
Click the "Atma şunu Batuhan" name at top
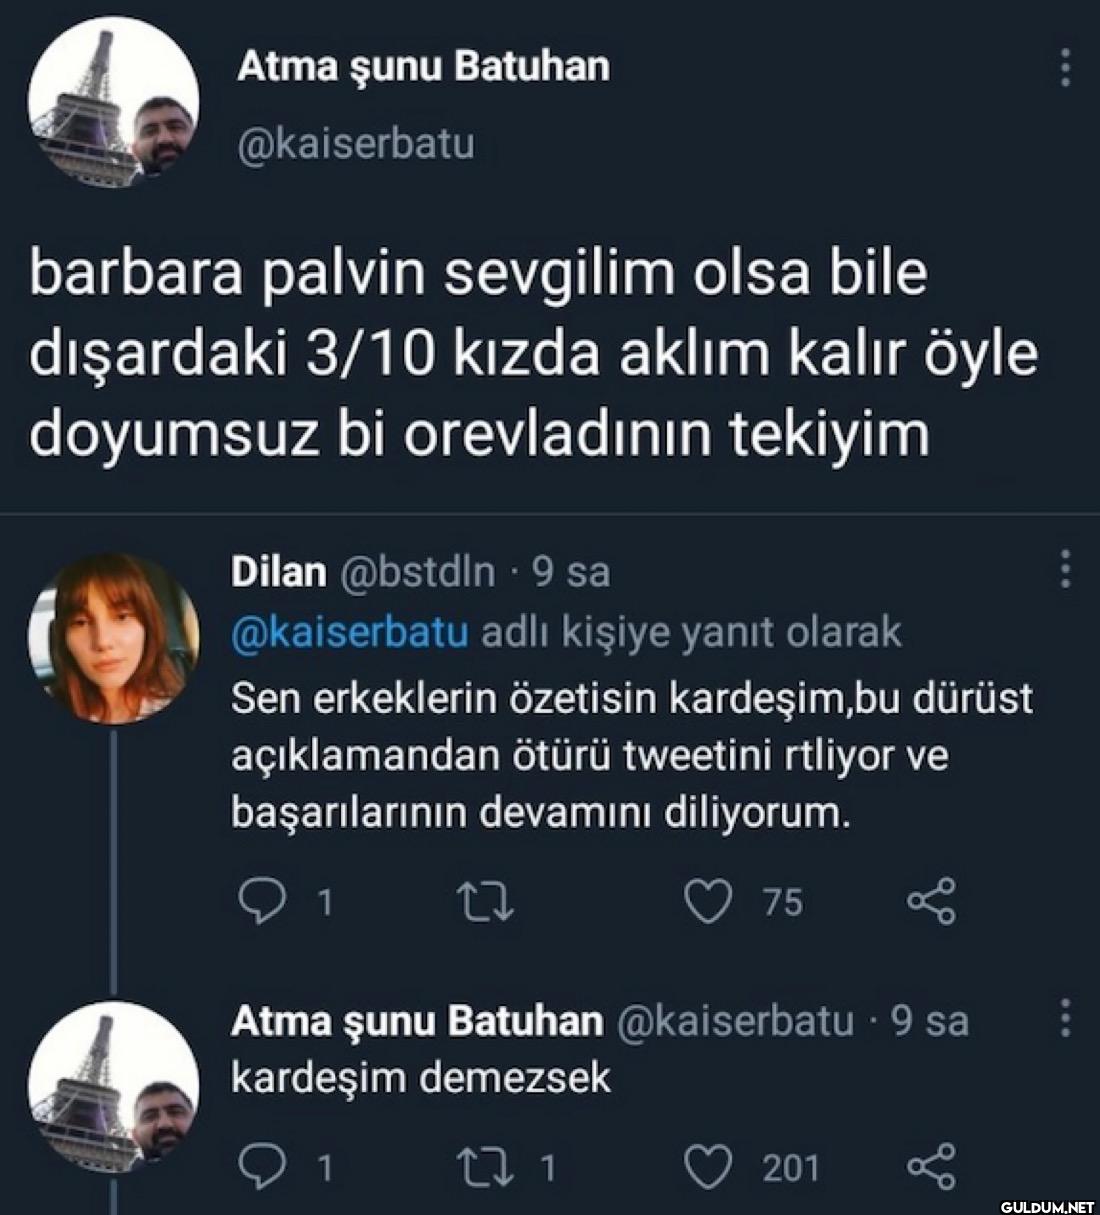pyautogui.click(x=422, y=67)
